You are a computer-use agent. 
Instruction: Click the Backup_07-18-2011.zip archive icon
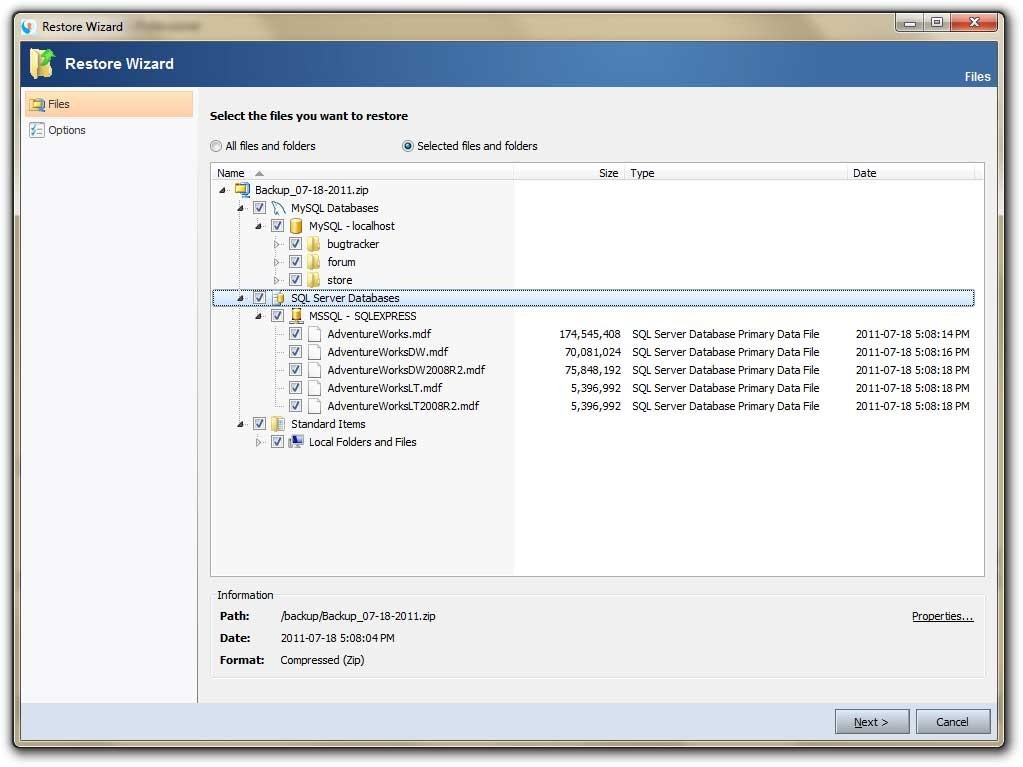[x=240, y=190]
